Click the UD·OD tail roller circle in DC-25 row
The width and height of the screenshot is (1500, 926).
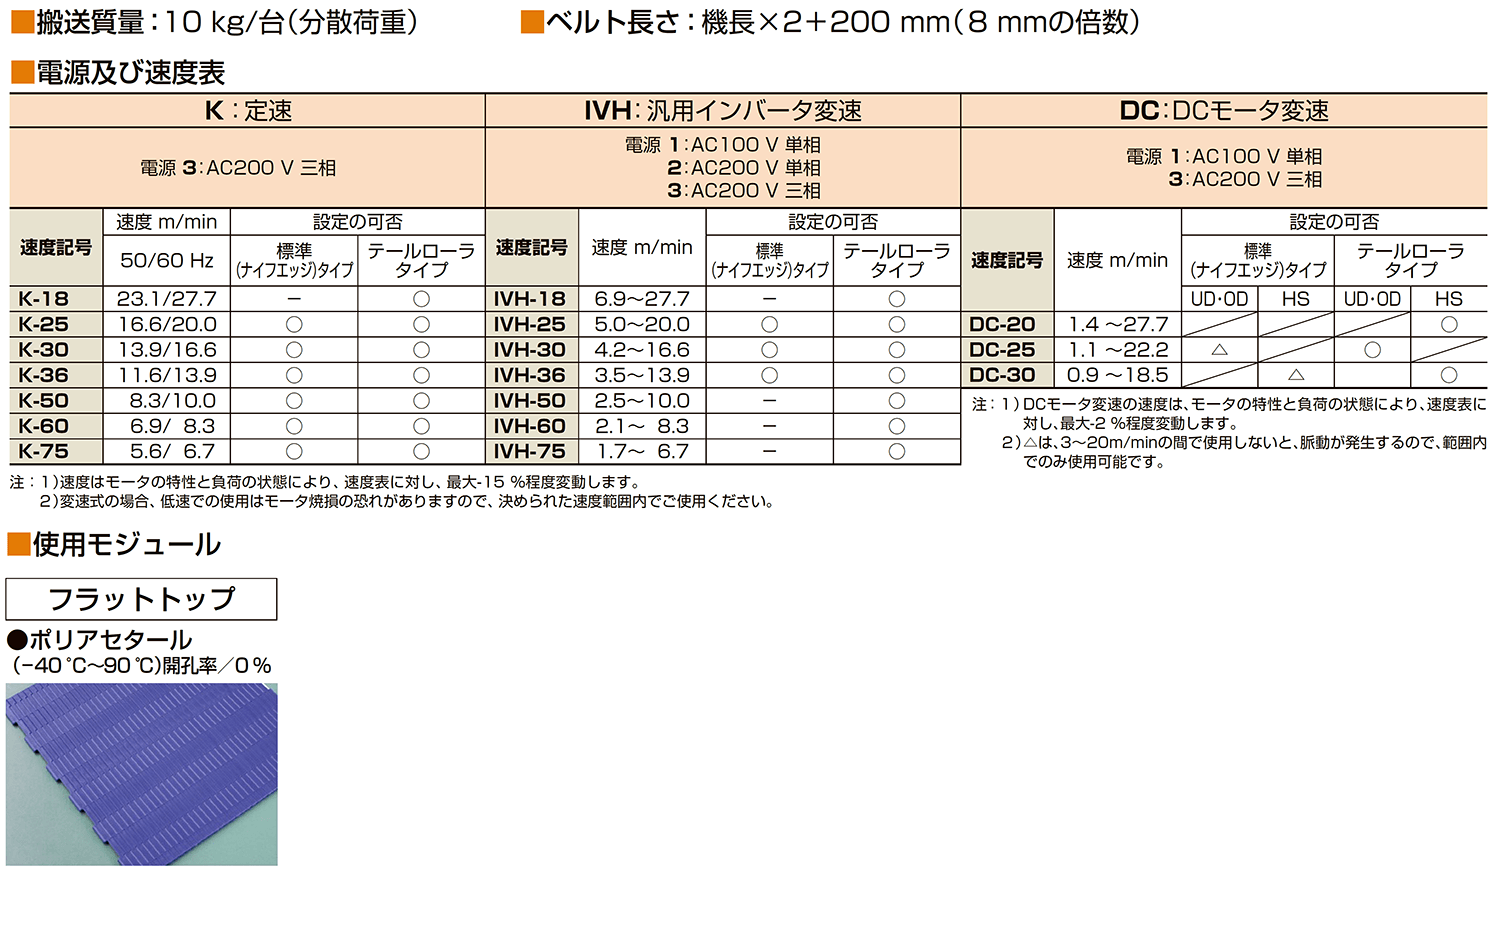[x=1372, y=350]
